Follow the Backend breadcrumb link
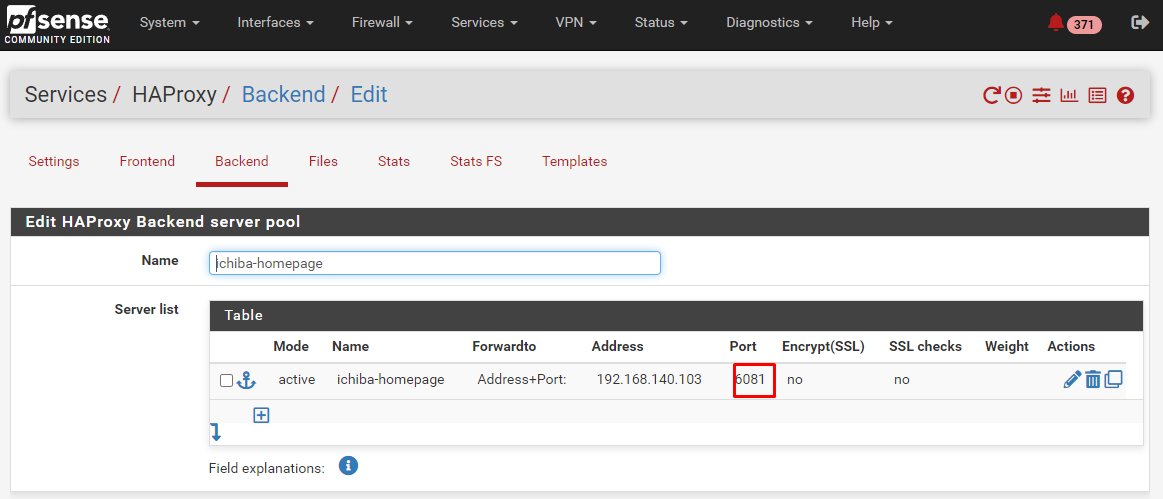 tap(284, 95)
